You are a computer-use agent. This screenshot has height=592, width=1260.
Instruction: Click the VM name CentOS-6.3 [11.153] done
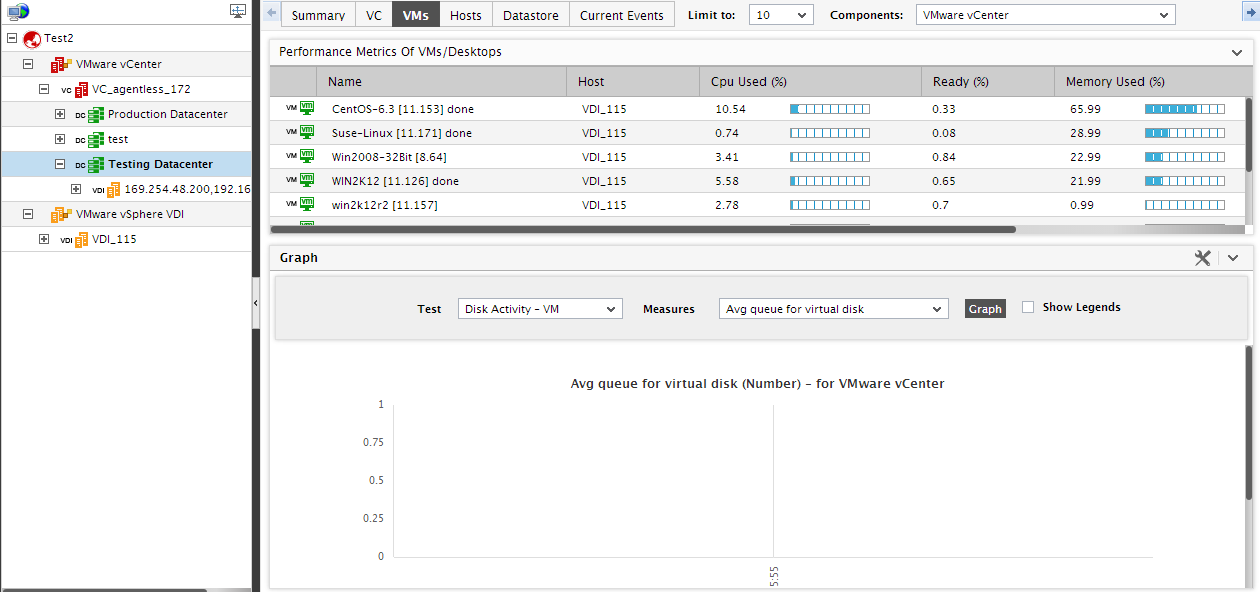(402, 109)
